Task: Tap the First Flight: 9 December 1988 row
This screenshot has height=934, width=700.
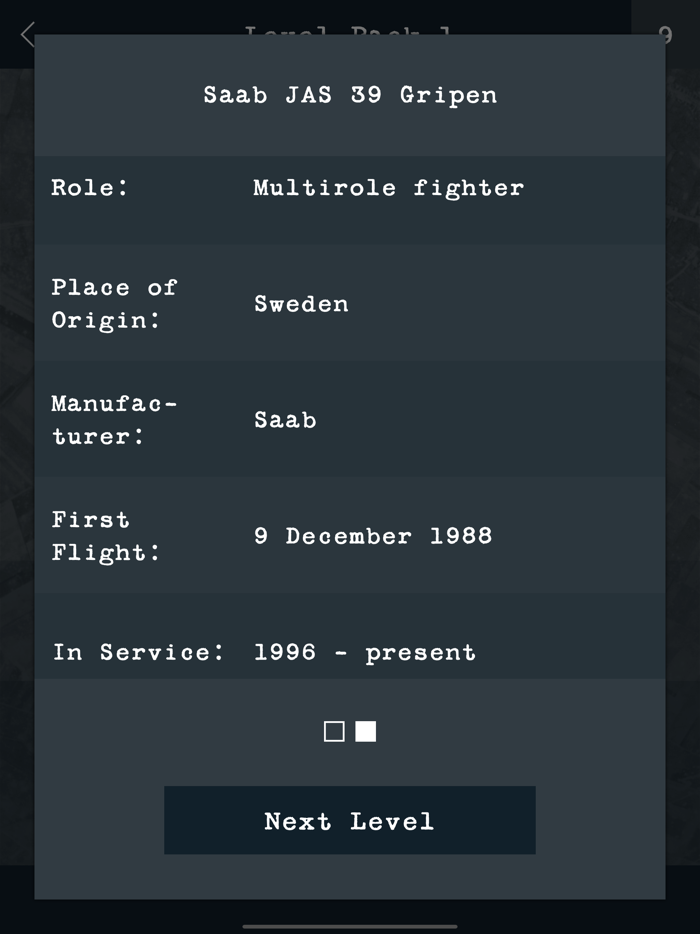Action: pos(350,535)
